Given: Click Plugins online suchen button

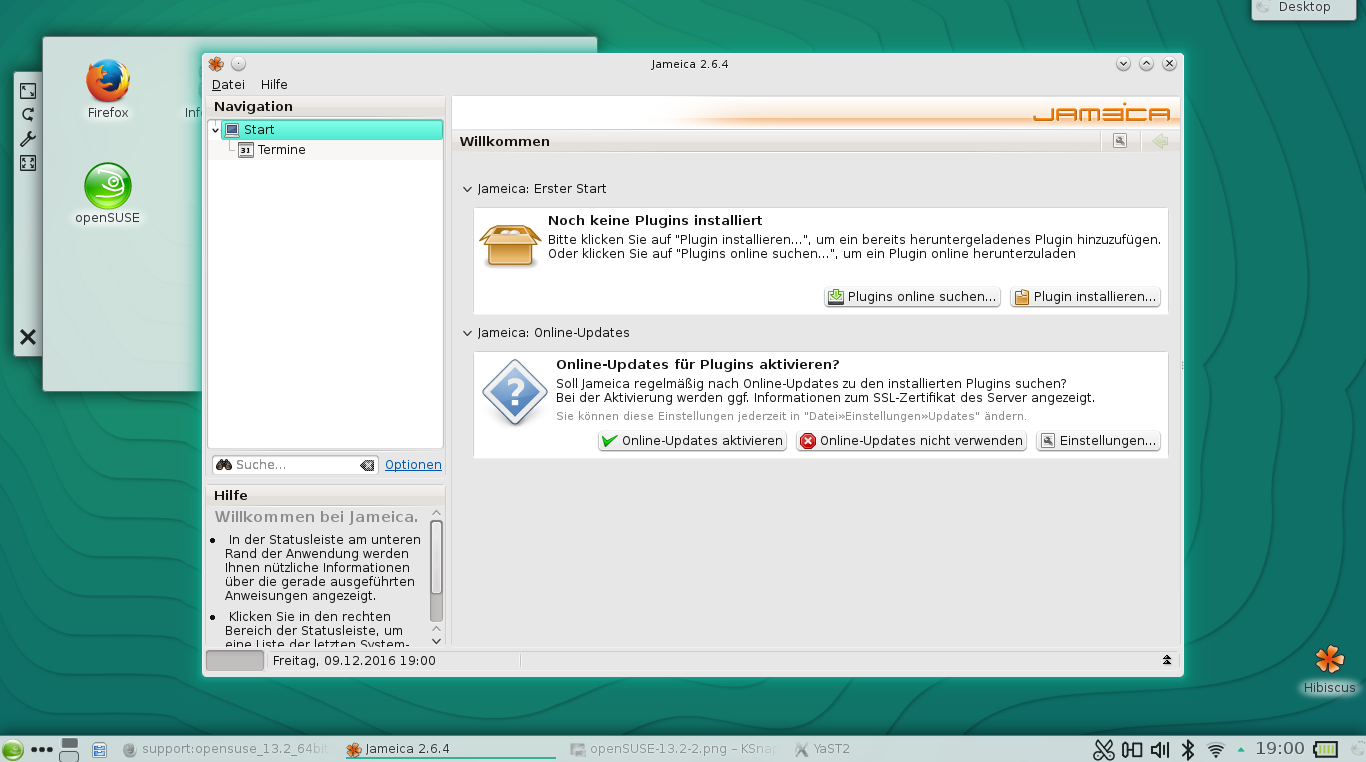Looking at the screenshot, I should tap(912, 297).
